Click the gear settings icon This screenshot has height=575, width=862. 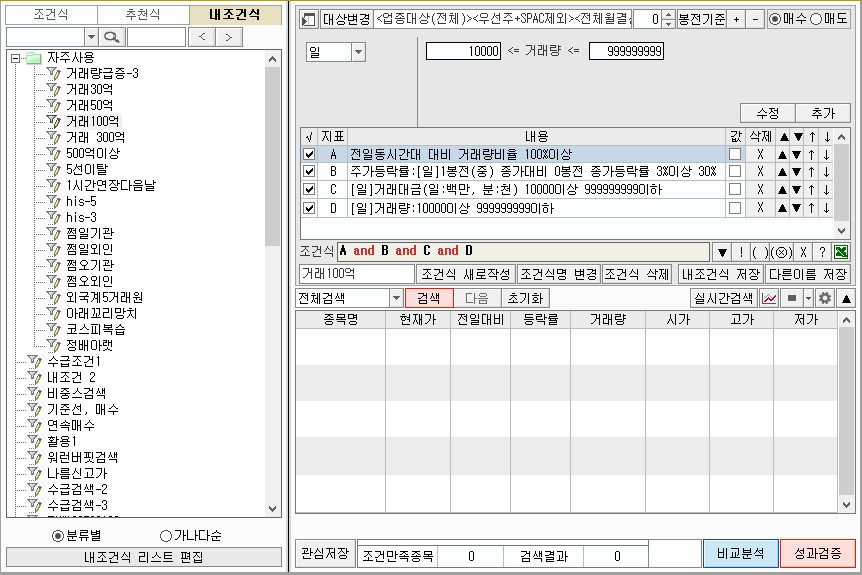tap(825, 298)
